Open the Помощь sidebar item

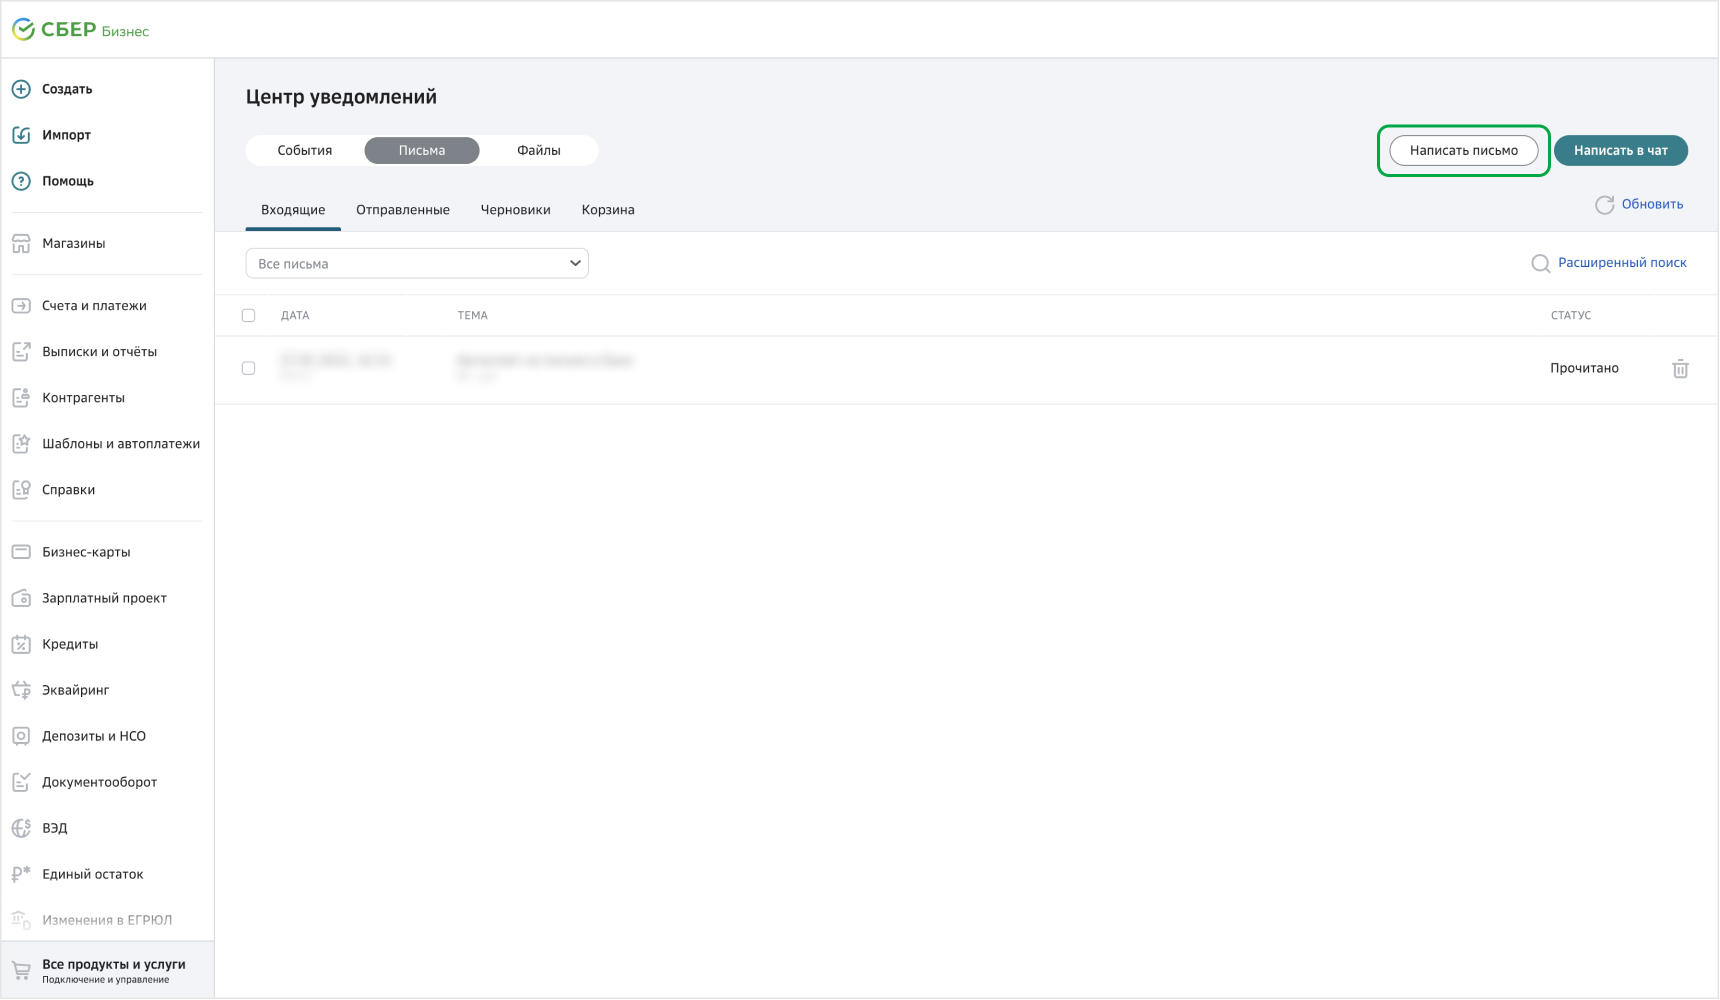tap(68, 181)
